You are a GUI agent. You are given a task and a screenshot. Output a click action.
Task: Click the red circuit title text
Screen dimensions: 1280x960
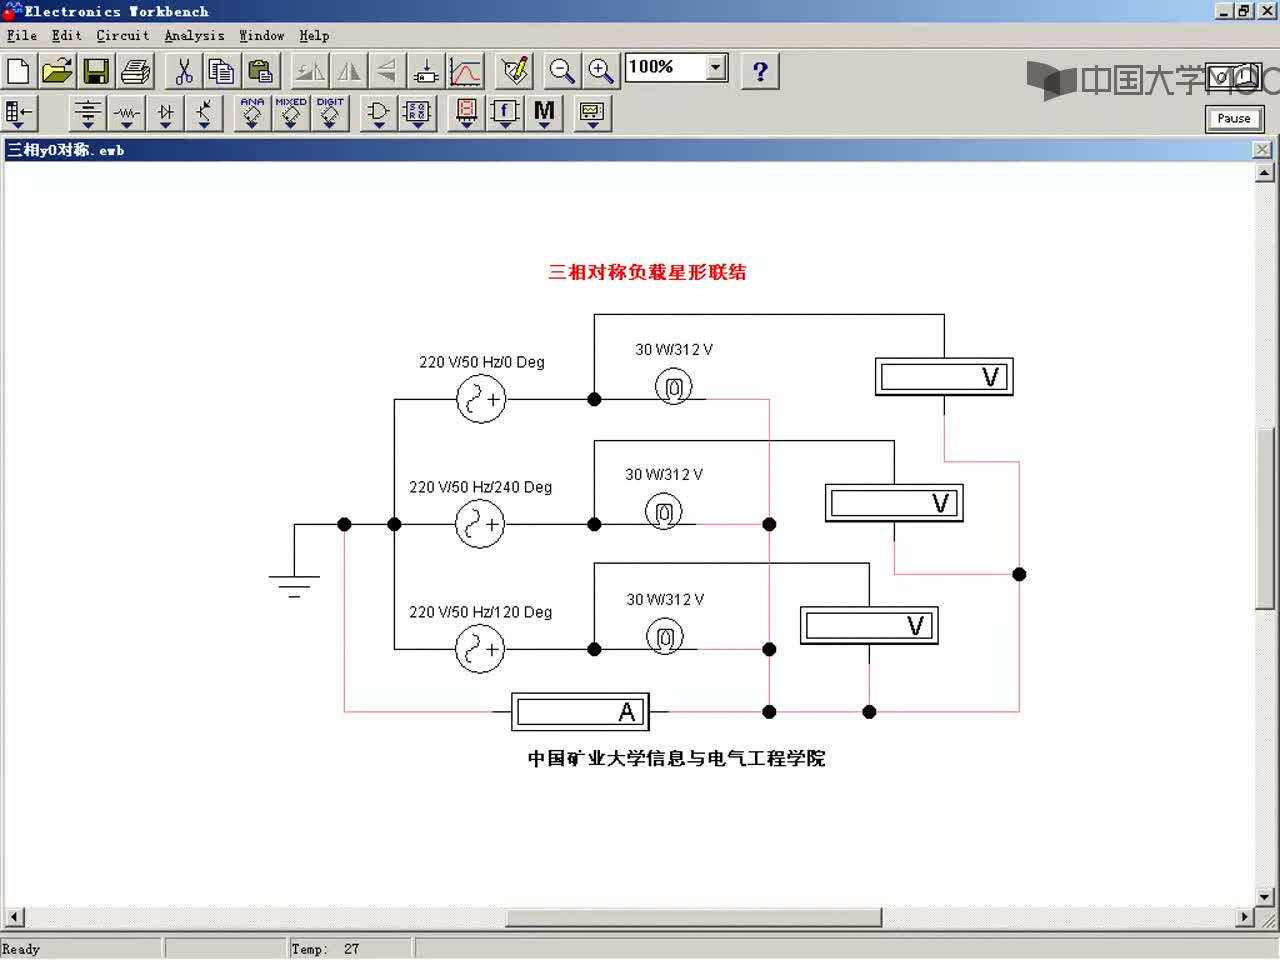click(x=647, y=272)
